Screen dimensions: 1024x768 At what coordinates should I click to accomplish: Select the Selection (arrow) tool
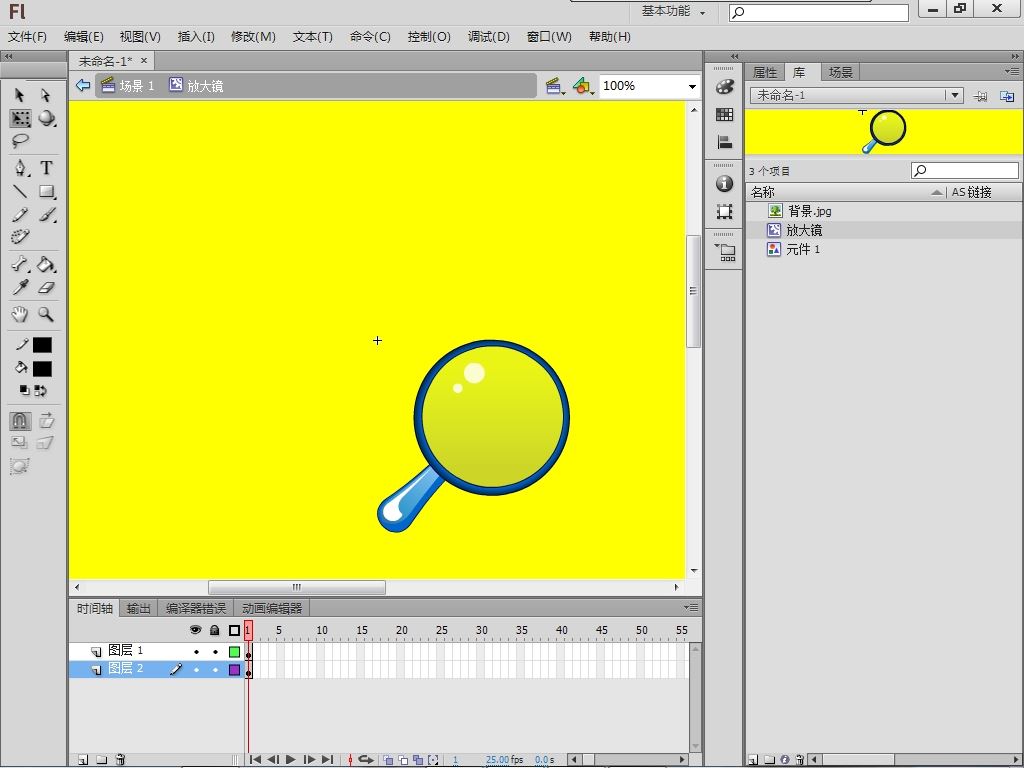[20, 95]
